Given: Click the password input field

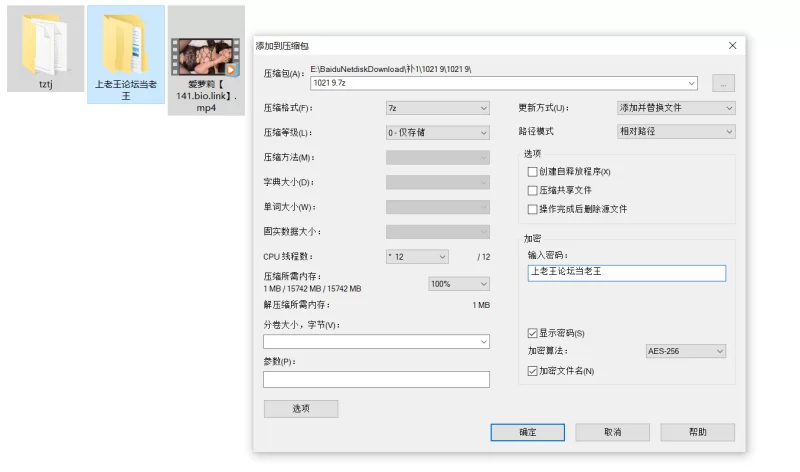Looking at the screenshot, I should [x=626, y=272].
